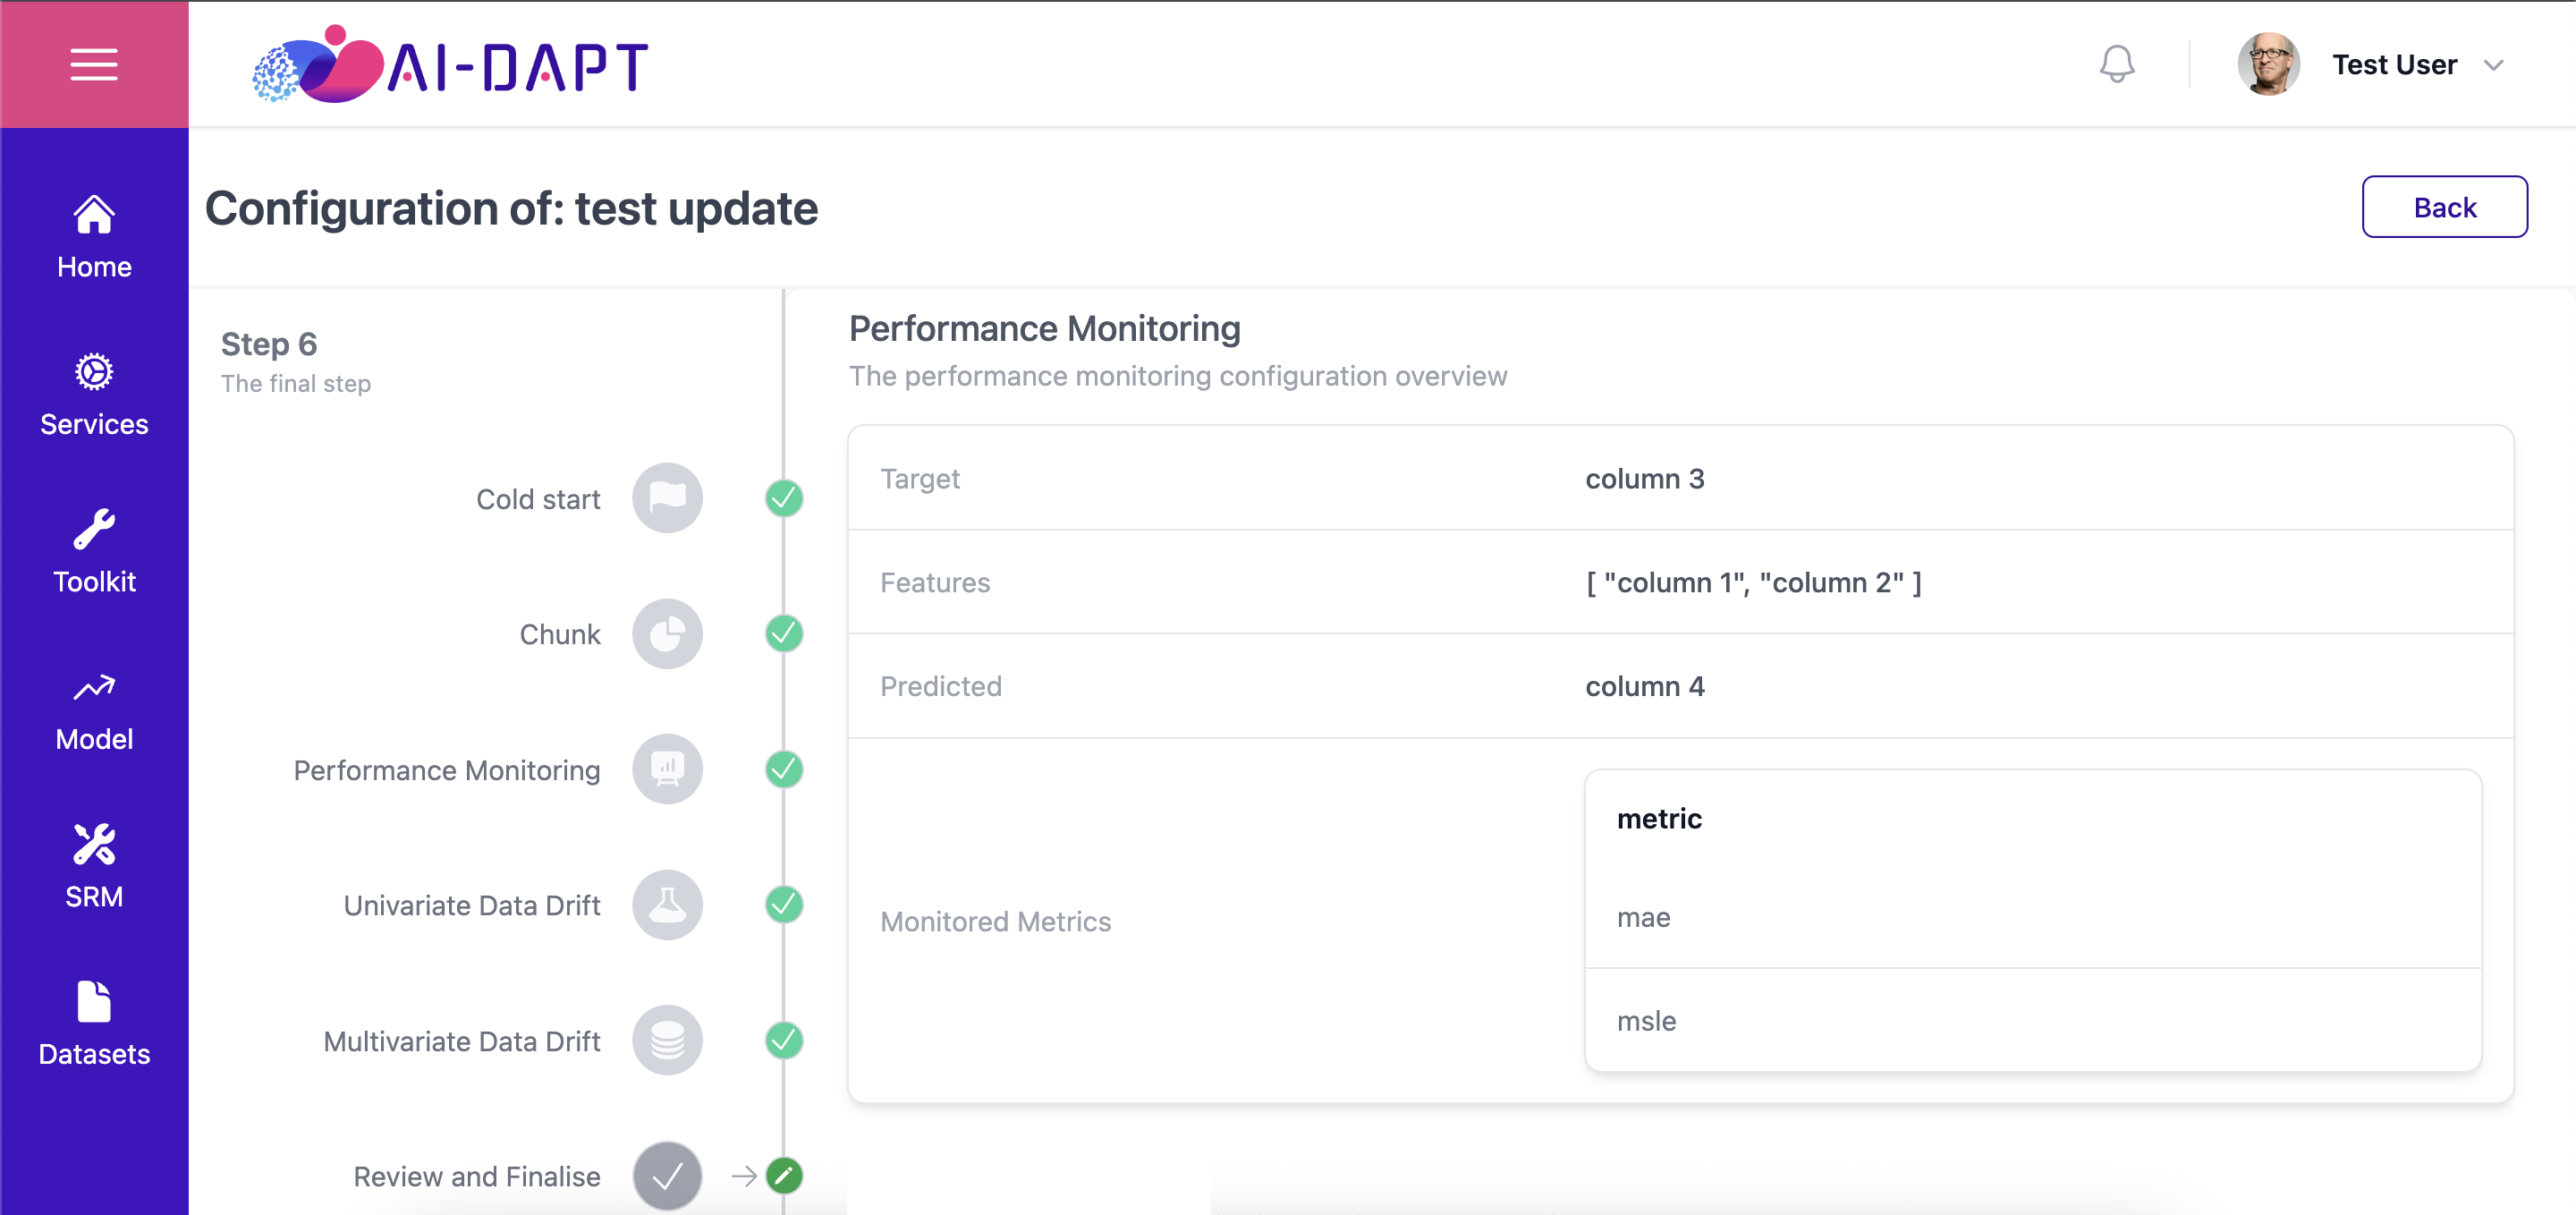
Task: Click the Predicted value 'column 4'
Action: 1644,686
